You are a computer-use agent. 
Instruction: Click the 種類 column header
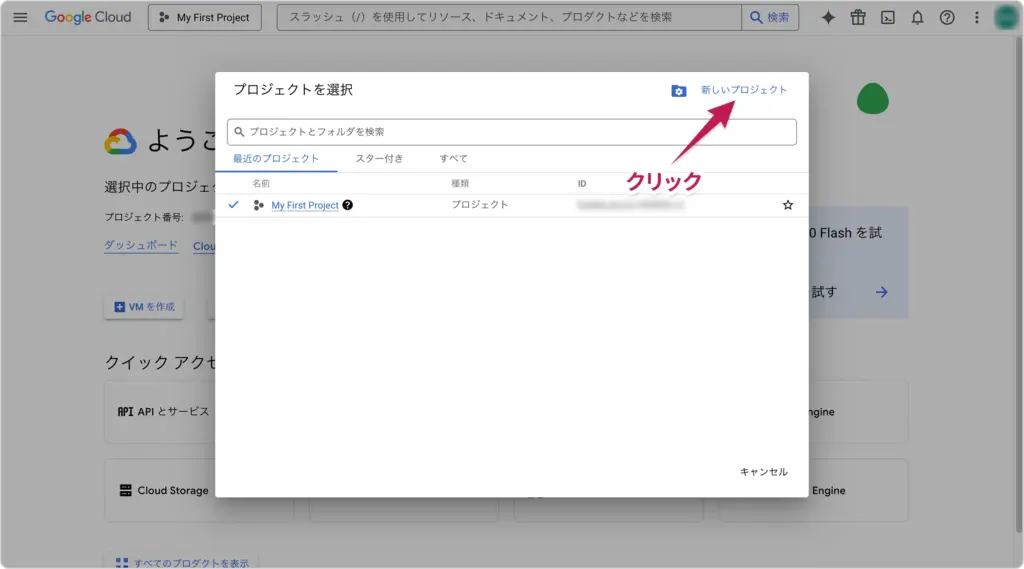point(460,184)
